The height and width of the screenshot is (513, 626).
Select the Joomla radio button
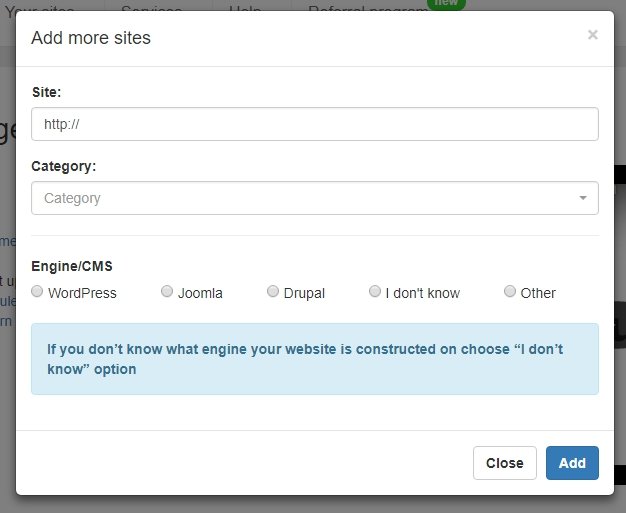click(166, 291)
